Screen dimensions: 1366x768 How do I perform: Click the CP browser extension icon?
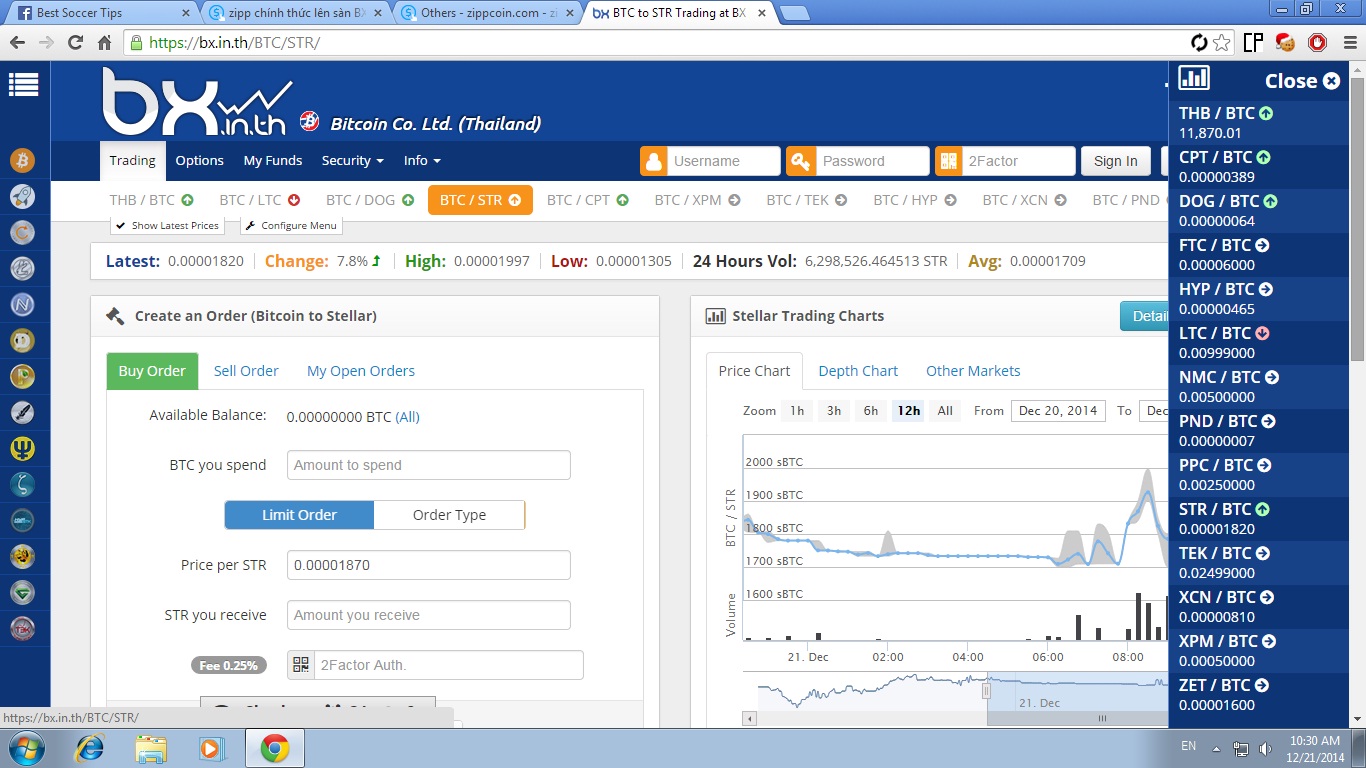pos(1253,43)
